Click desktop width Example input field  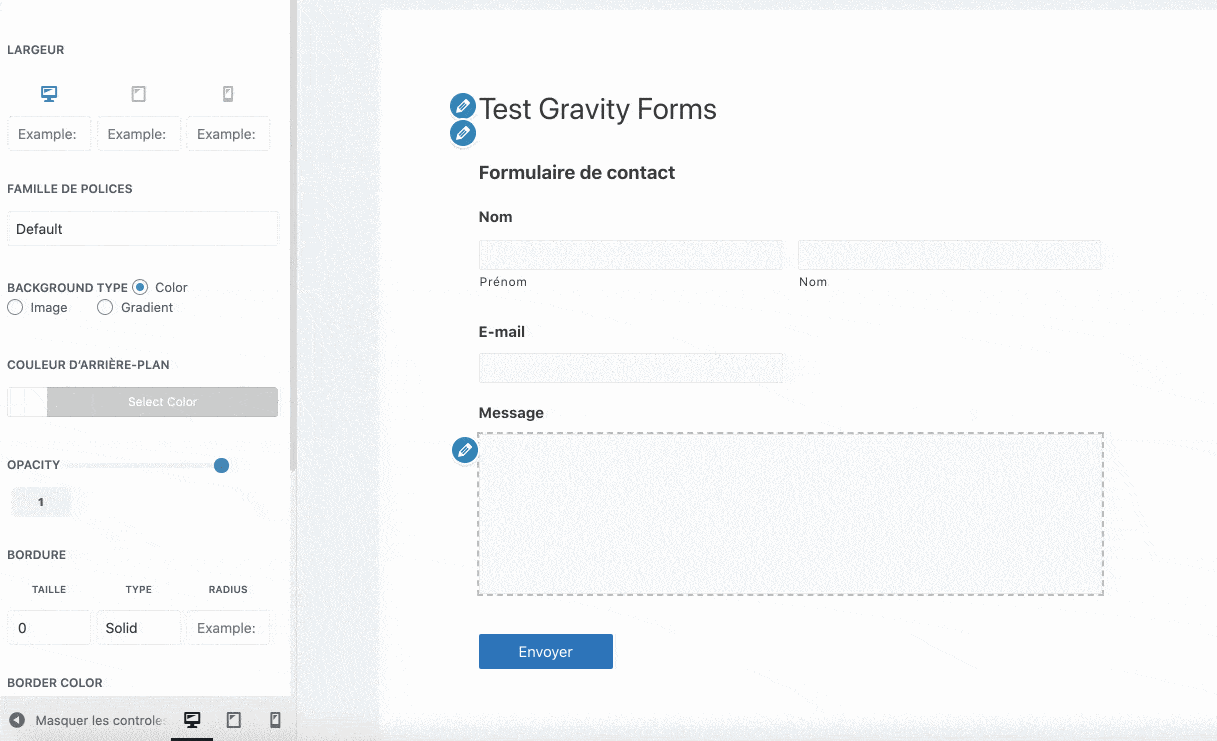49,134
